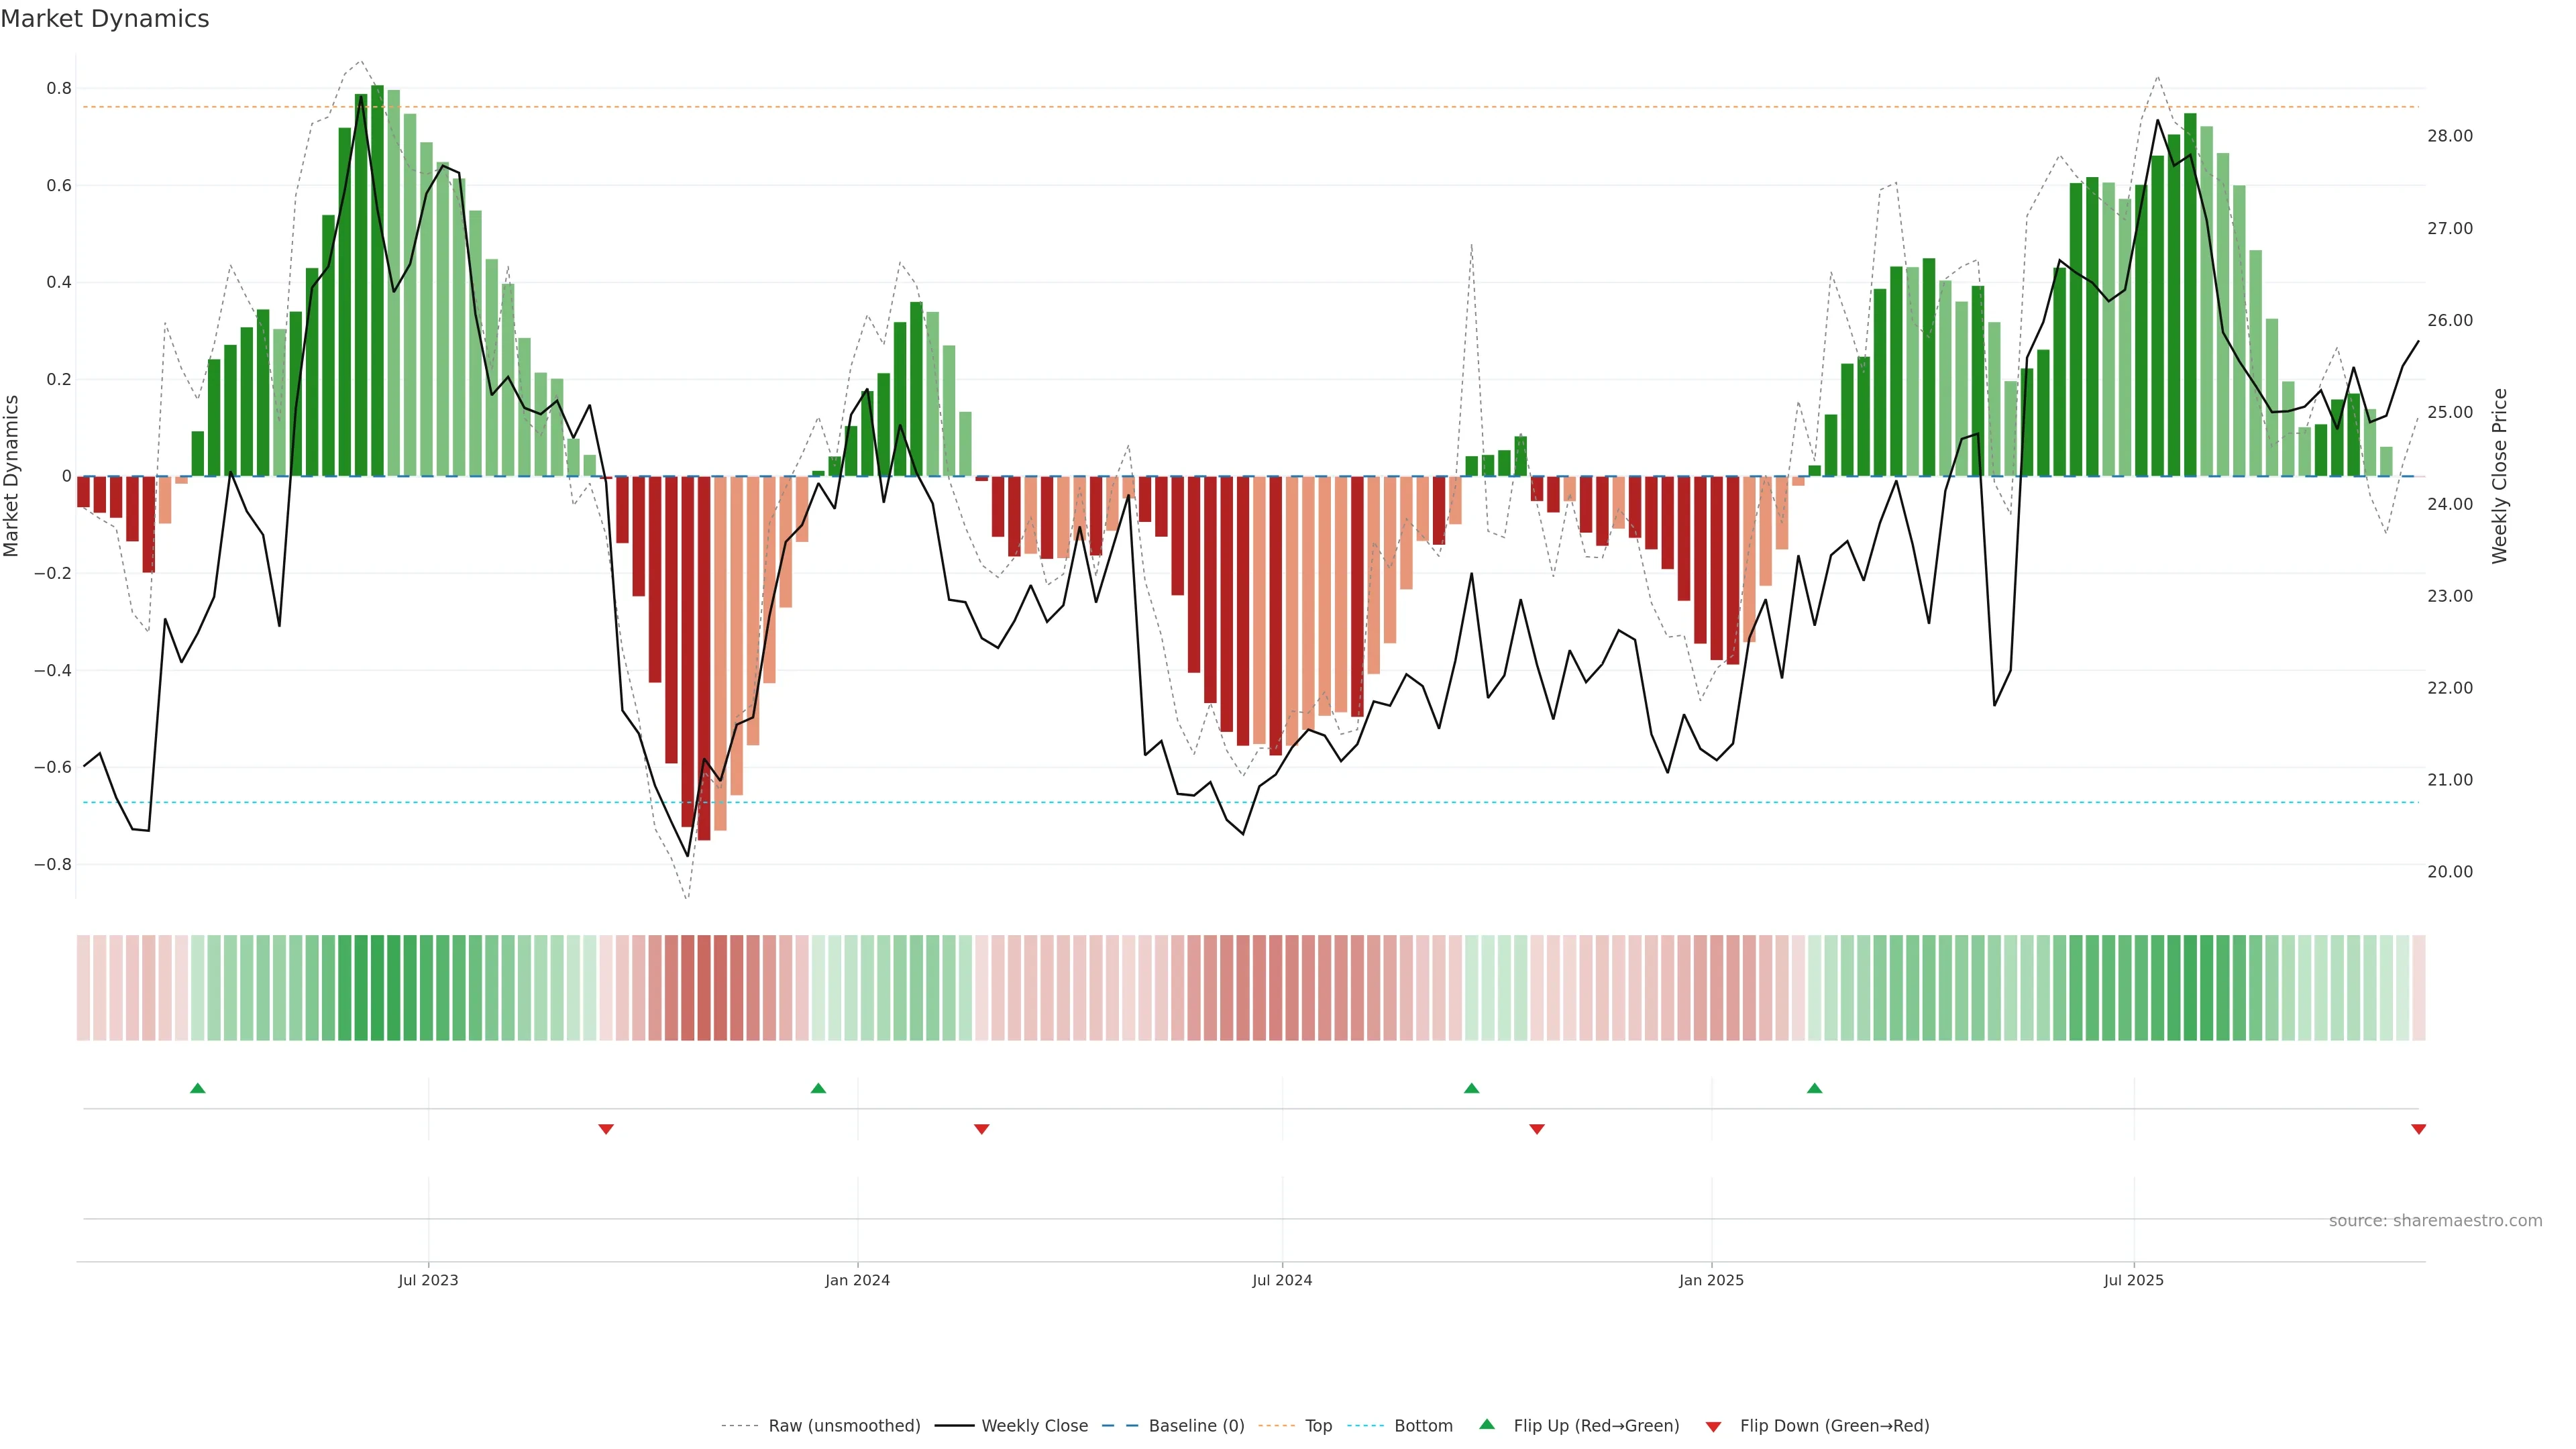Click the Flip Up marker nearest Jan 2024

pos(818,1088)
